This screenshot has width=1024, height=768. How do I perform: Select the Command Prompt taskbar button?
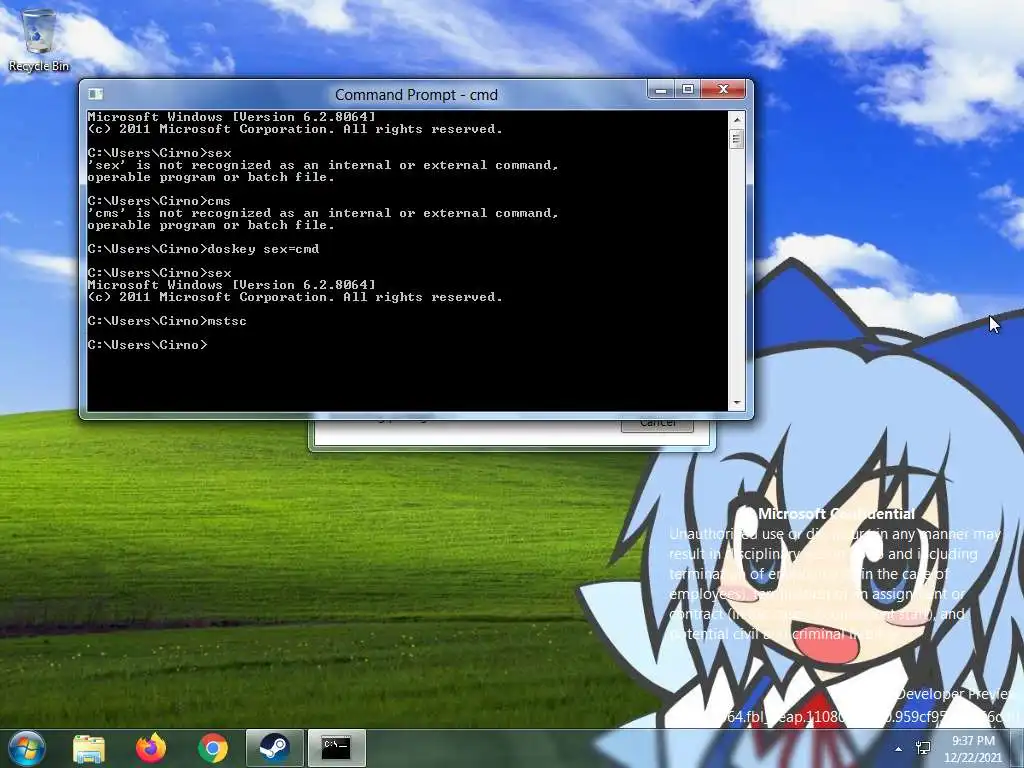tap(336, 748)
